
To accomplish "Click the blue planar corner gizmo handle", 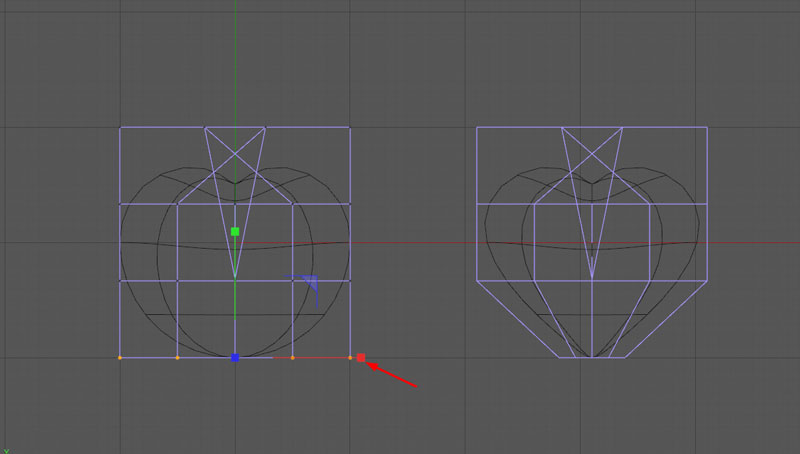I will (x=311, y=284).
